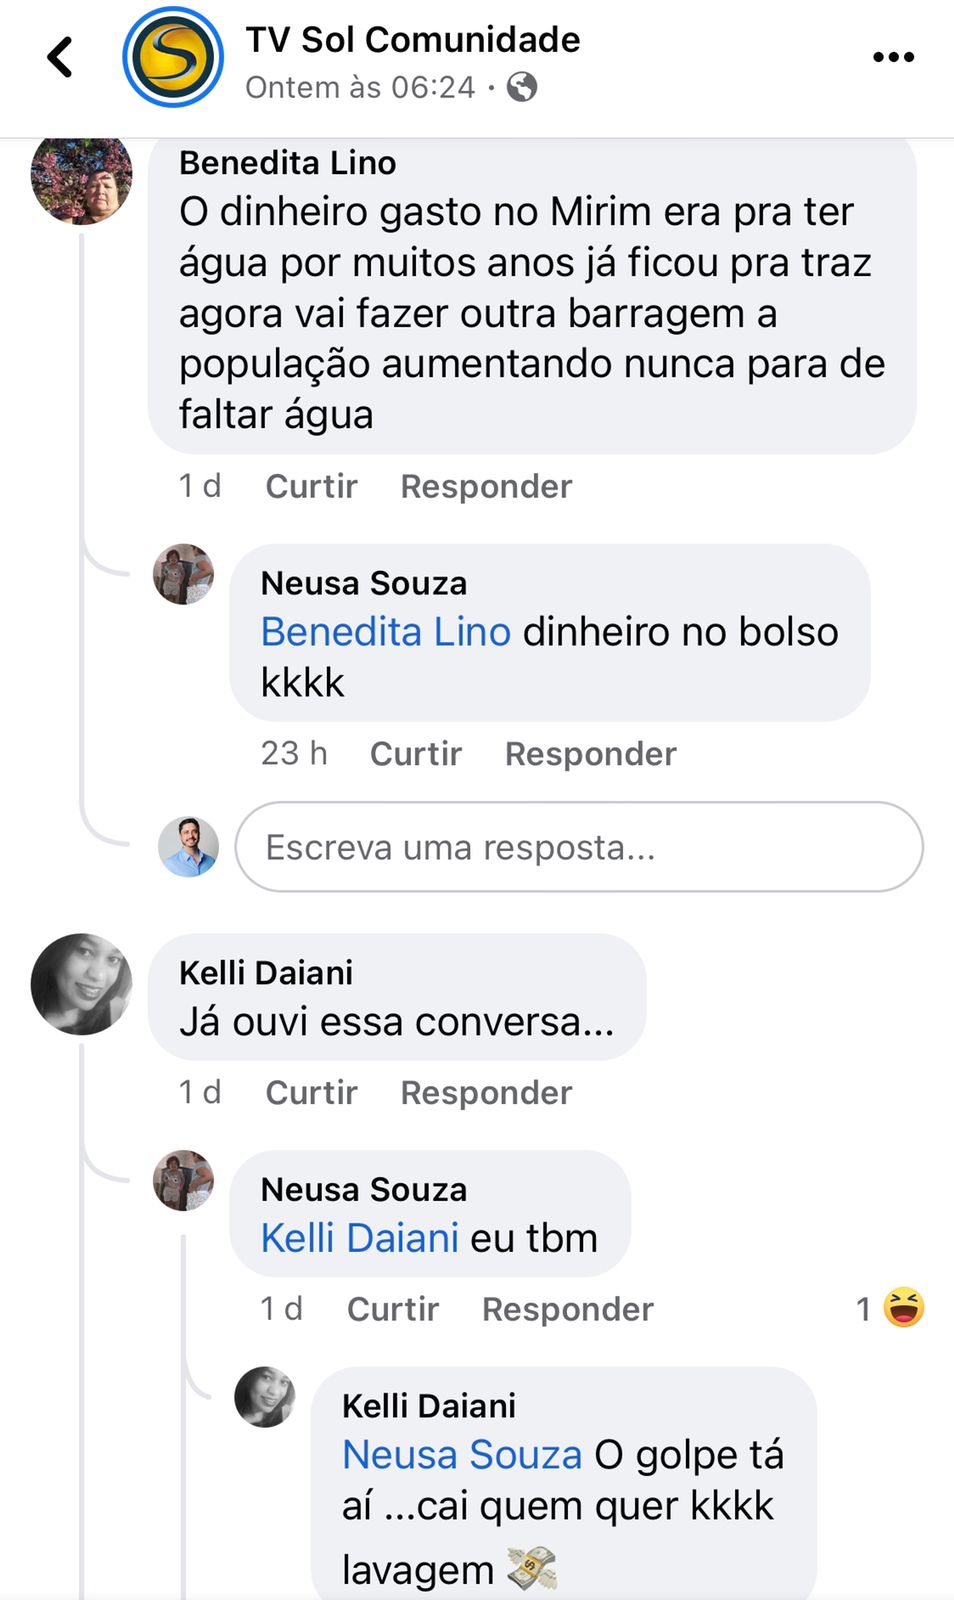Screen dimensions: 954x1600
Task: Like Neusa Souza's 'dinheiro no bolso' reply
Action: click(x=416, y=753)
